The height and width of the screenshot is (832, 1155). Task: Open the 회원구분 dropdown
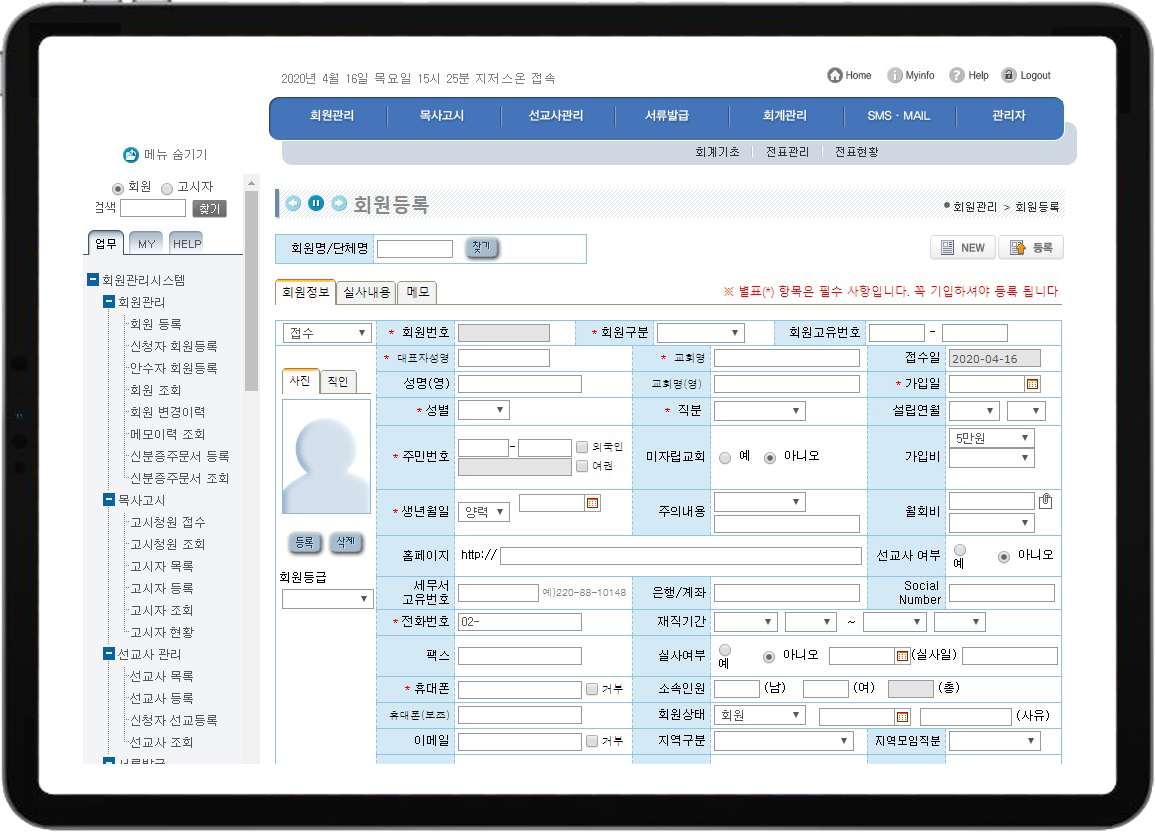tap(700, 333)
